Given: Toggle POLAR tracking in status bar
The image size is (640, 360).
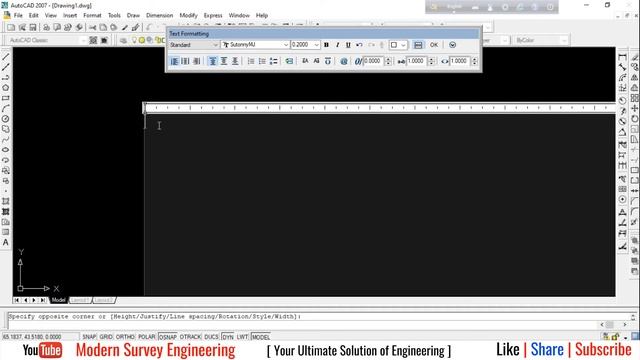Looking at the screenshot, I should tap(147, 337).
